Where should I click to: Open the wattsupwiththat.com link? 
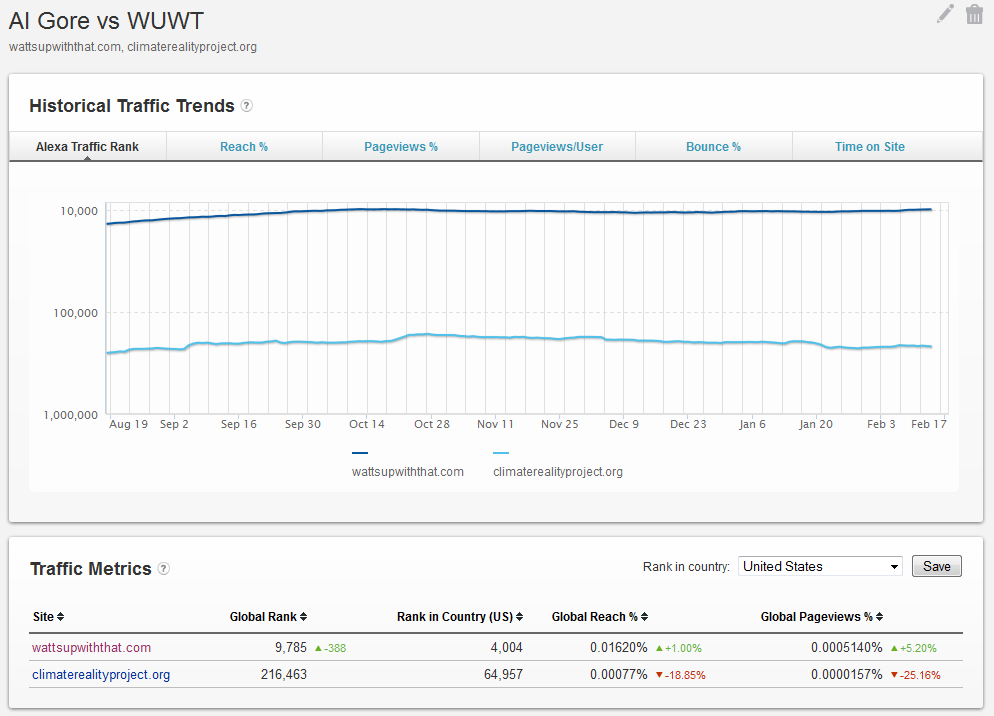pyautogui.click(x=91, y=648)
